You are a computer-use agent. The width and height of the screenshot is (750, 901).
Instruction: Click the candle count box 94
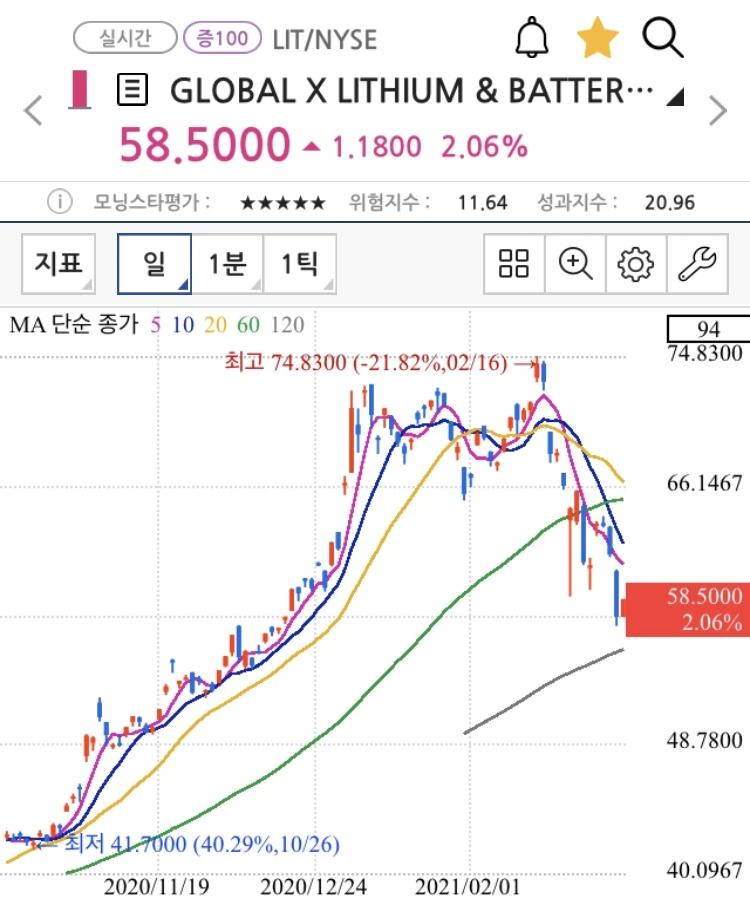(x=708, y=329)
